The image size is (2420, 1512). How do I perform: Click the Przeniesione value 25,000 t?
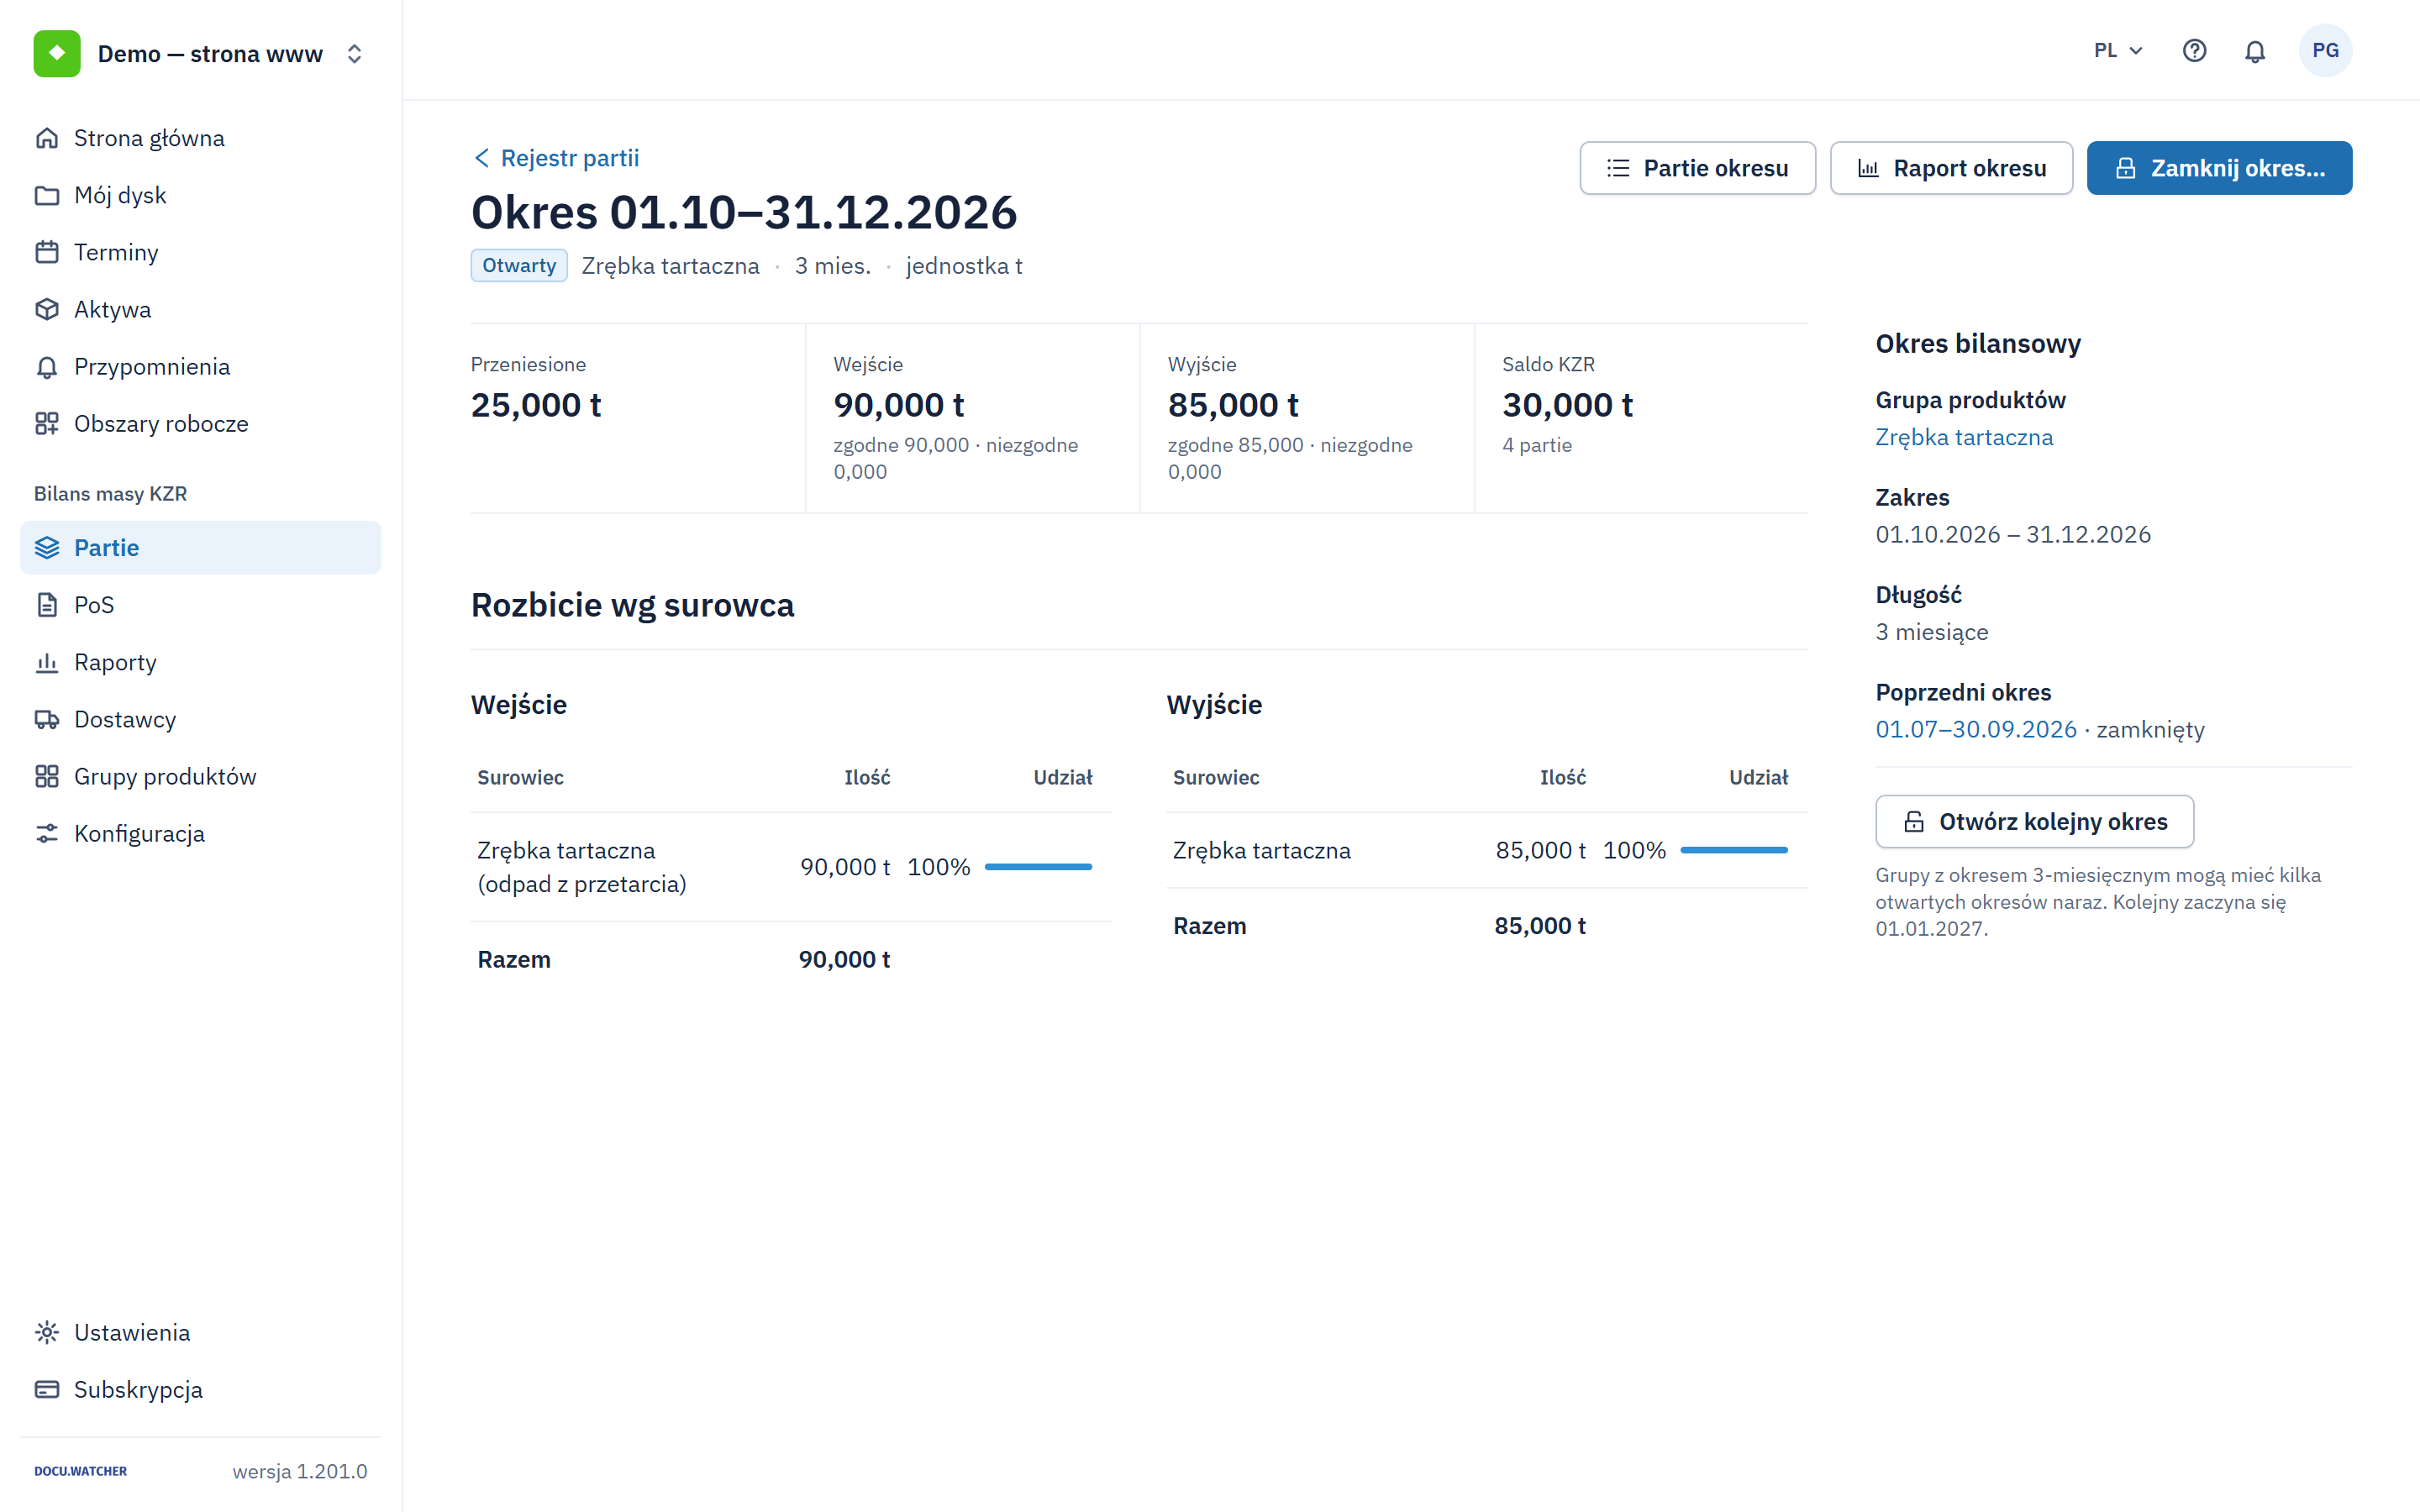(x=536, y=405)
